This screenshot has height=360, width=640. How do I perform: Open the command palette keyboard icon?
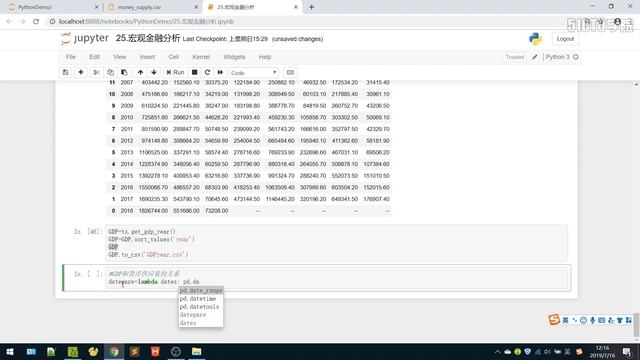(x=290, y=73)
